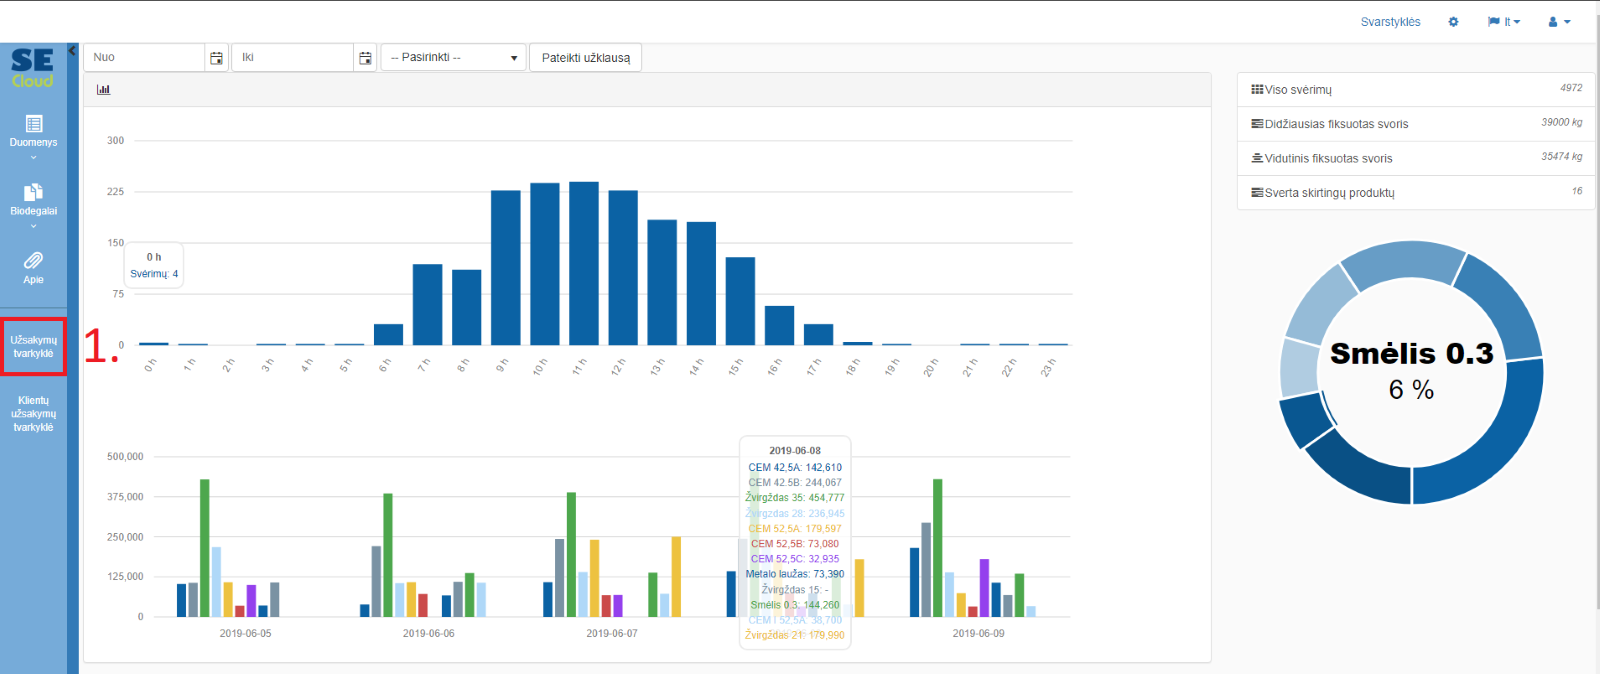Click the Nuo date input field
The width and height of the screenshot is (1600, 674).
[145, 58]
